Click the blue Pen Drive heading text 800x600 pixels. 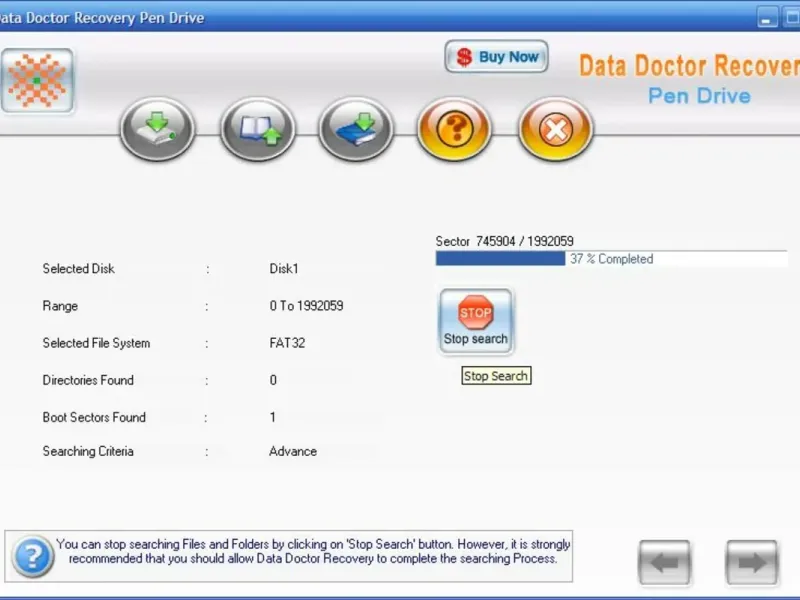[x=699, y=96]
